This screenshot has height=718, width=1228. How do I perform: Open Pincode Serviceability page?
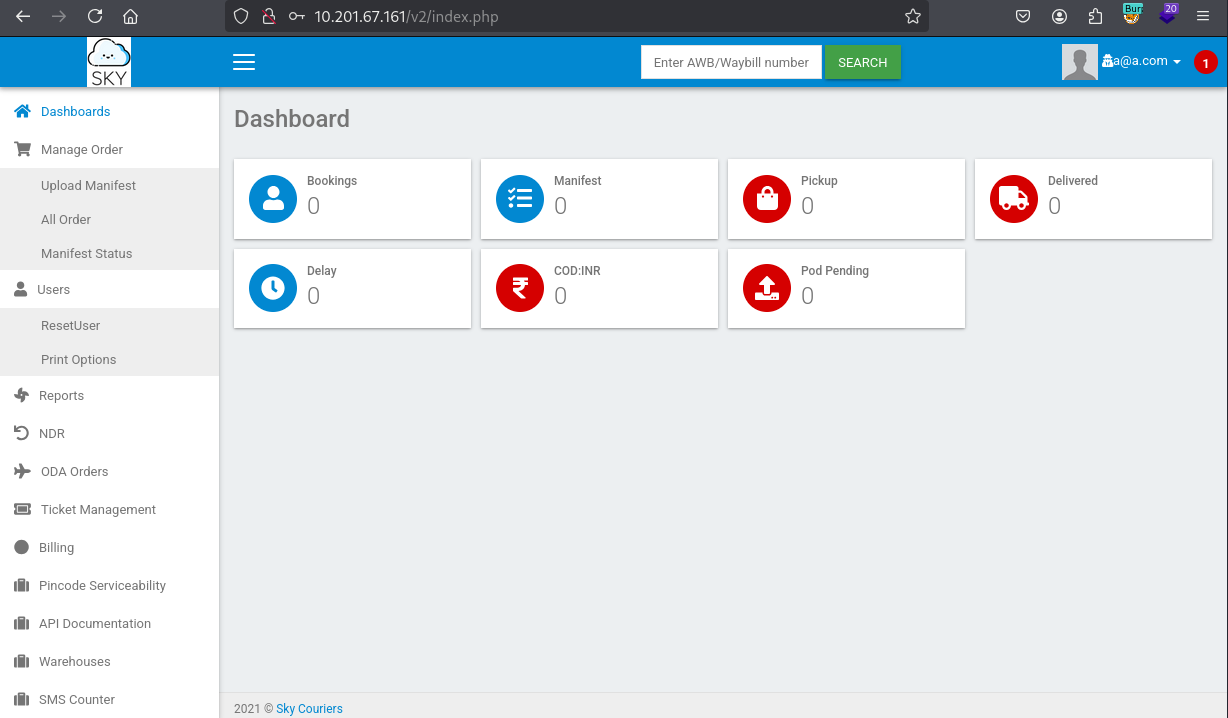tap(109, 585)
